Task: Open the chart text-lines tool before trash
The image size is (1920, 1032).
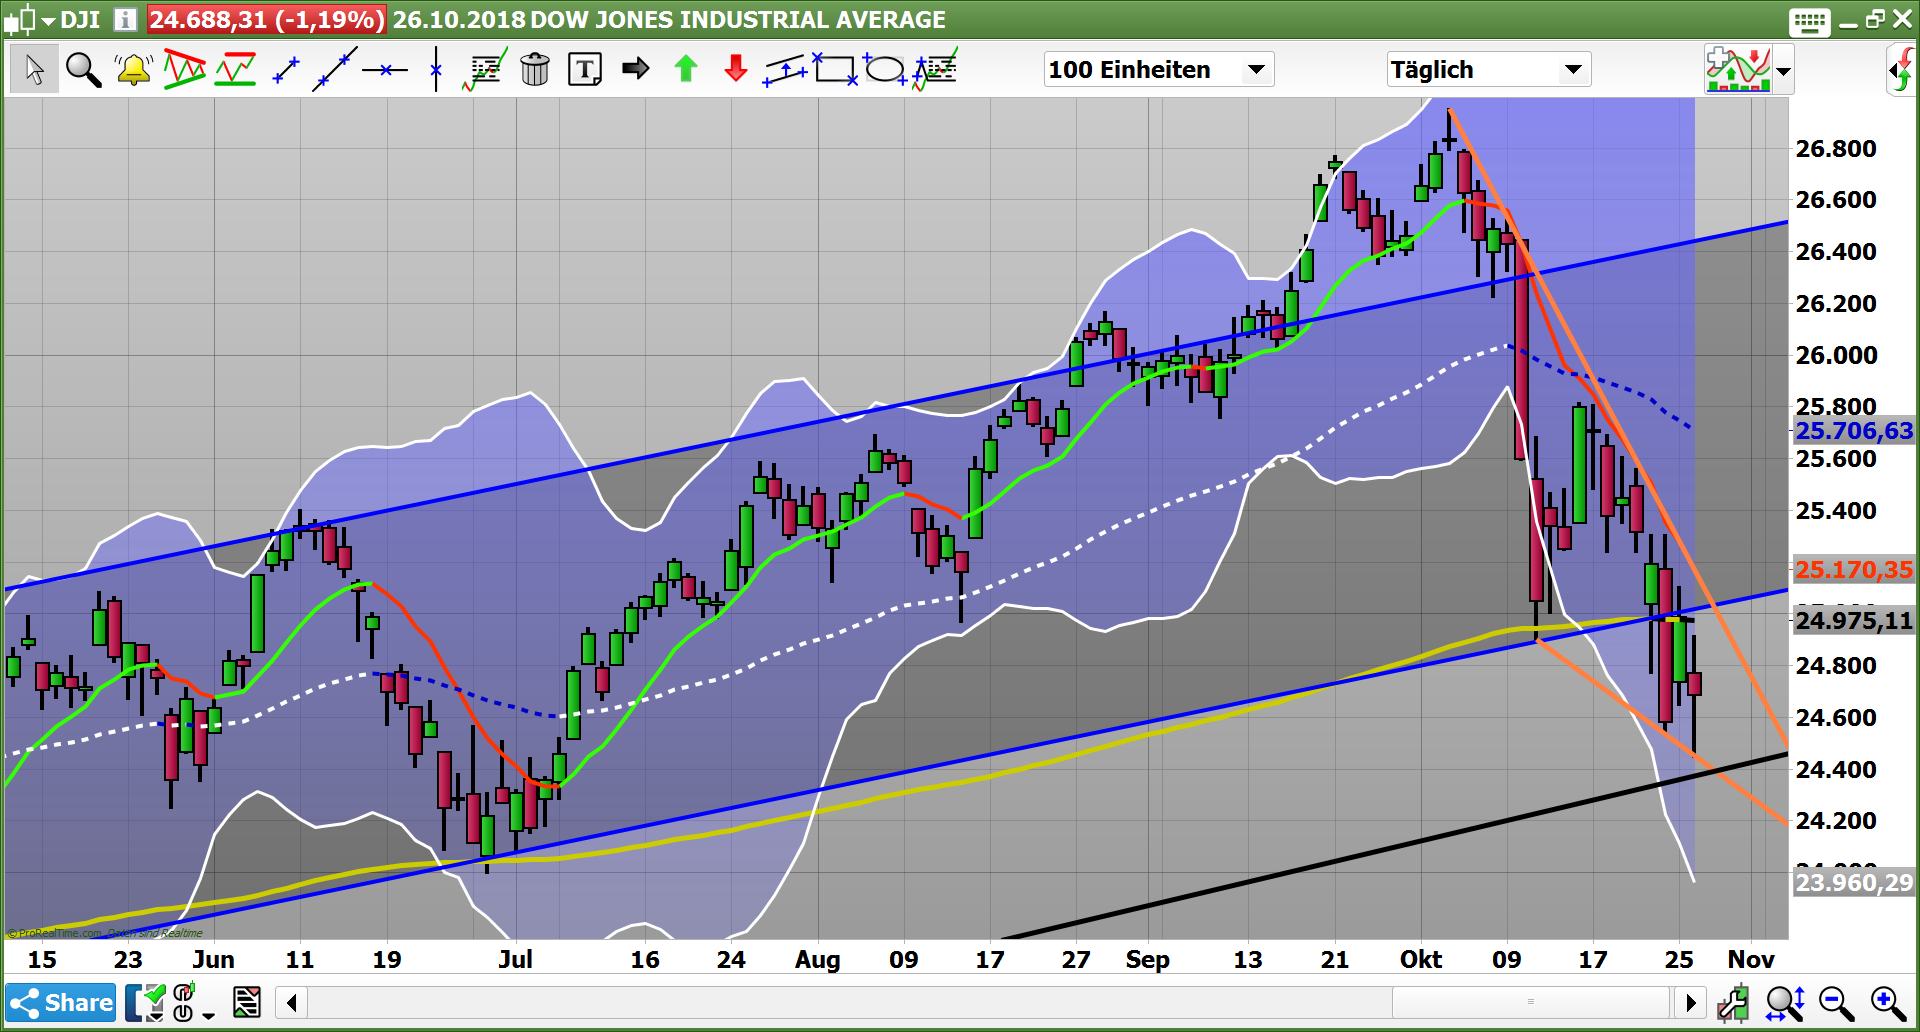Action: coord(485,69)
